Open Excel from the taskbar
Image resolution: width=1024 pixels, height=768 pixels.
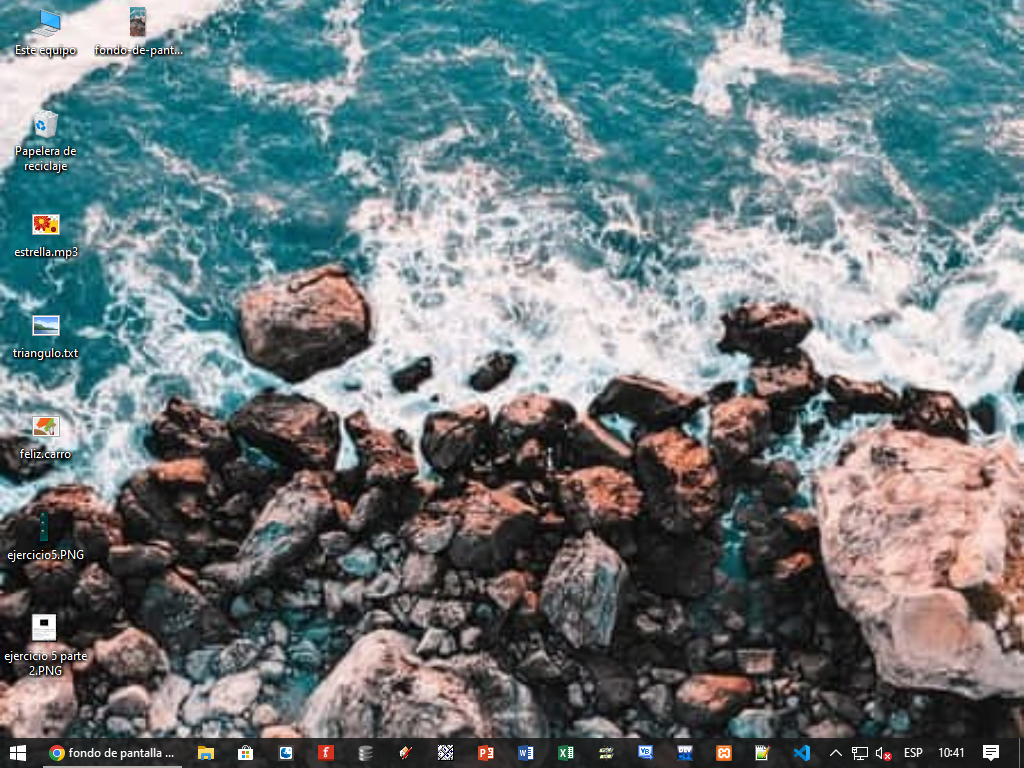[x=566, y=753]
